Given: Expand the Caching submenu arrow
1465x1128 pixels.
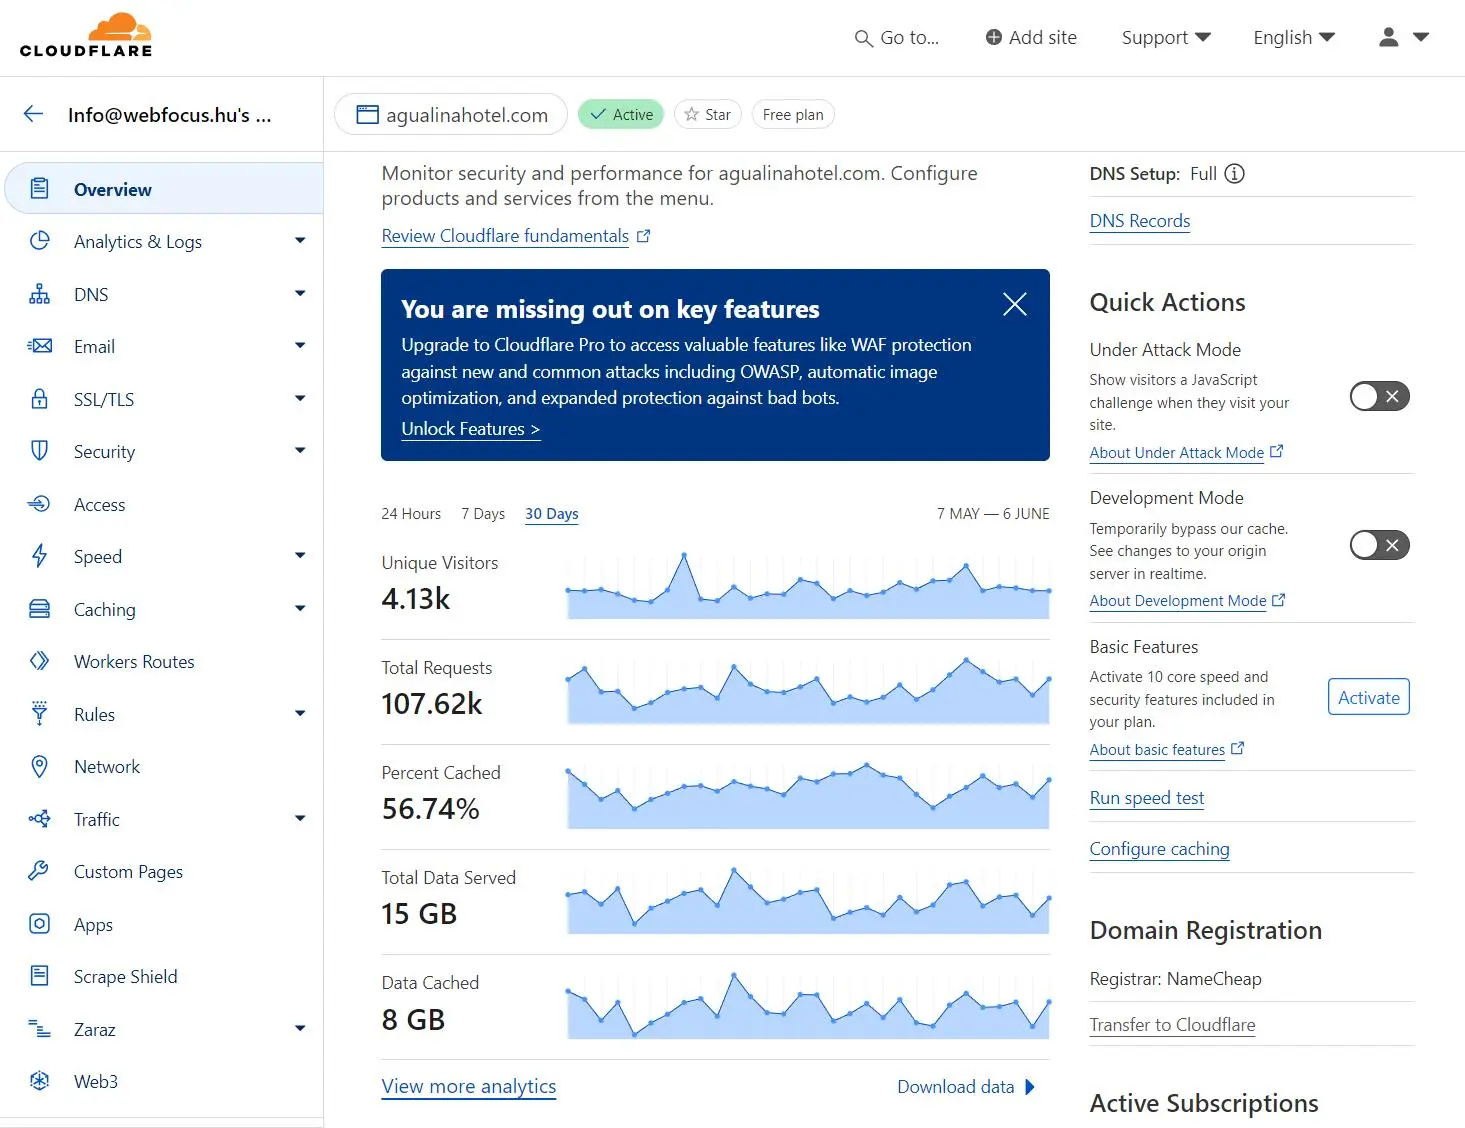Looking at the screenshot, I should click(x=300, y=608).
